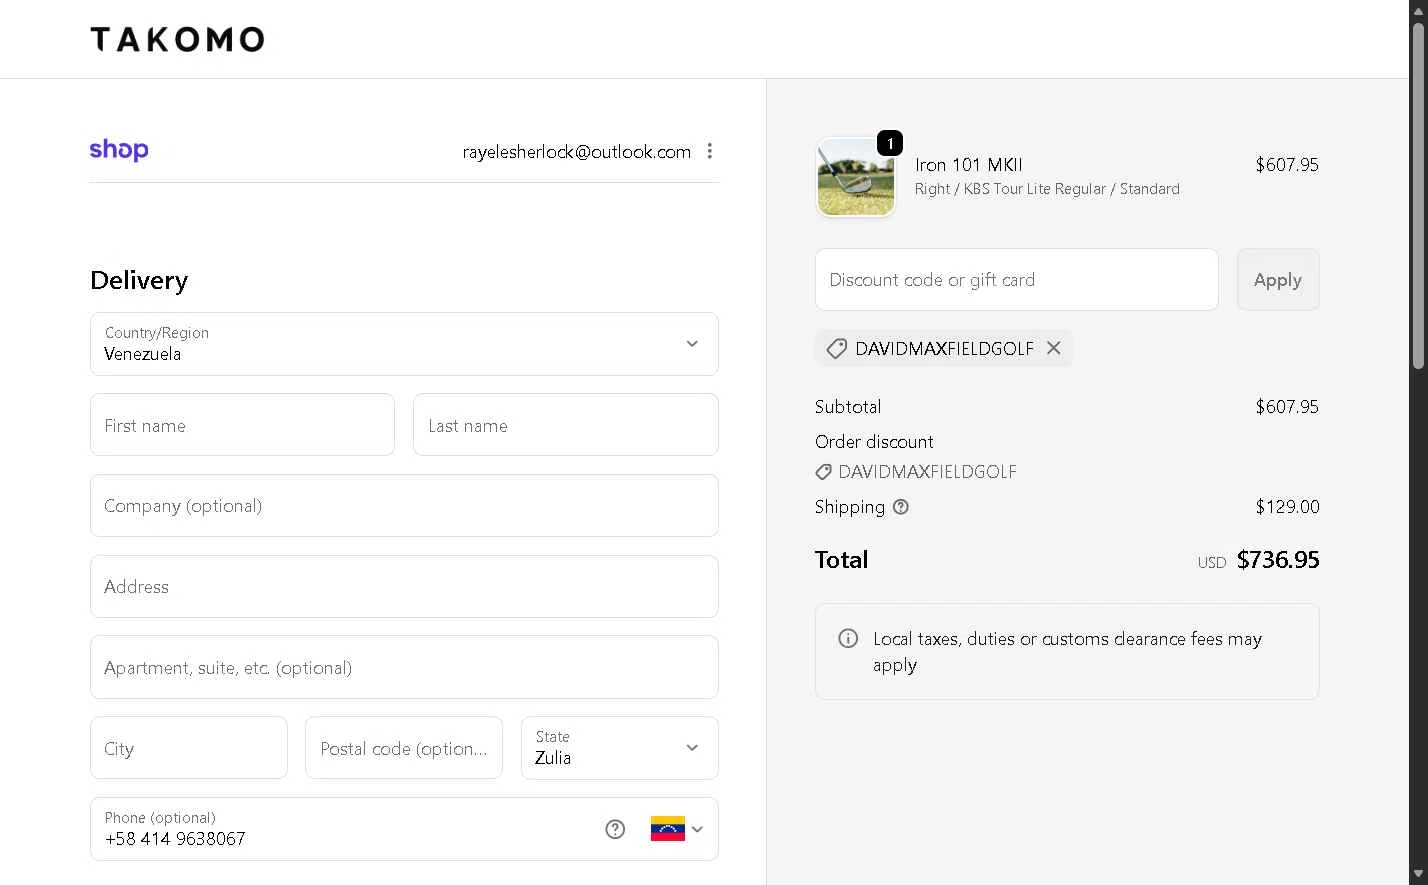This screenshot has width=1428, height=885.
Task: Click the Discount code or gift card field
Action: [1017, 280]
